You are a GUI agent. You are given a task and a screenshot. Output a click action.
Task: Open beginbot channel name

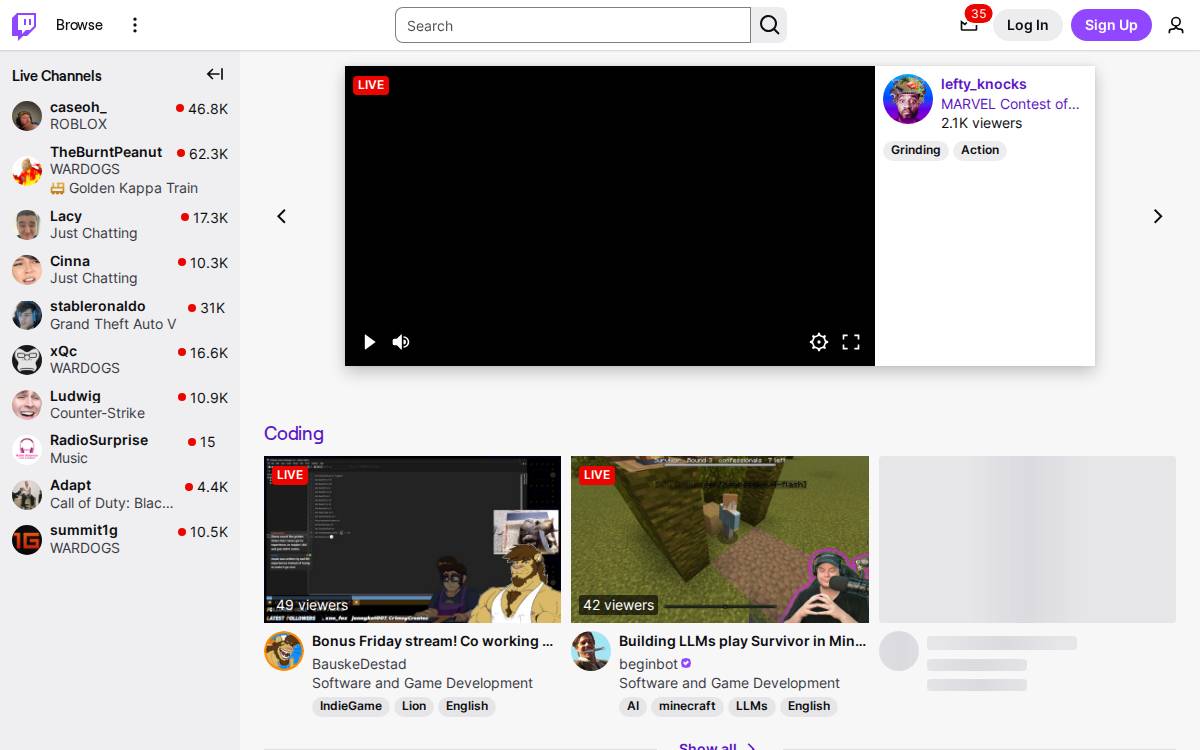tap(648, 664)
